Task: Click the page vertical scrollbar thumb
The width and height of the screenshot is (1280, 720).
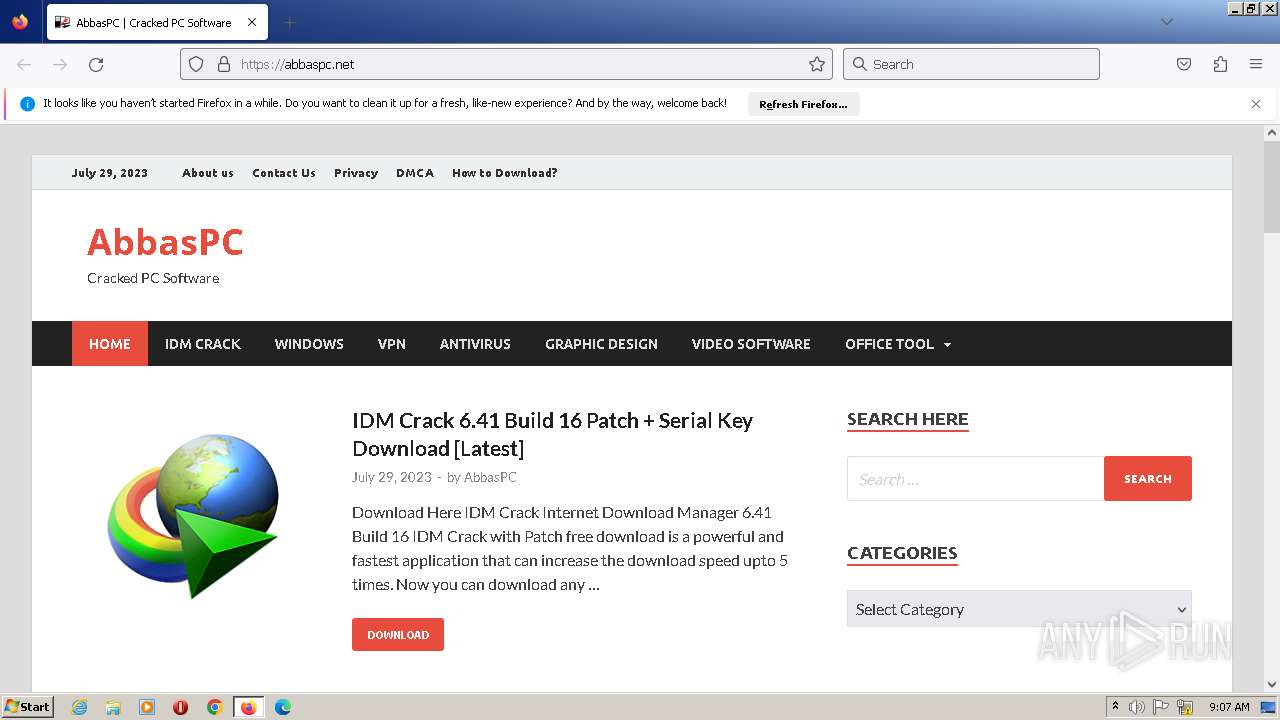Action: (1272, 188)
